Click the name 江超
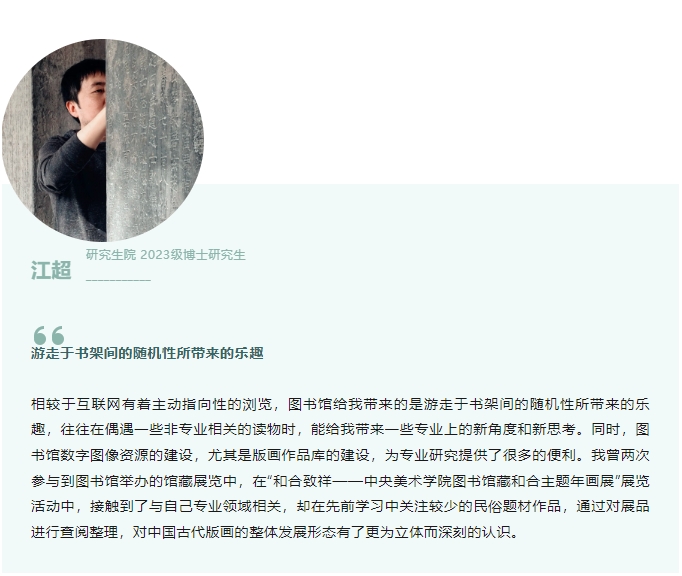This screenshot has width=682, height=576. 51,270
